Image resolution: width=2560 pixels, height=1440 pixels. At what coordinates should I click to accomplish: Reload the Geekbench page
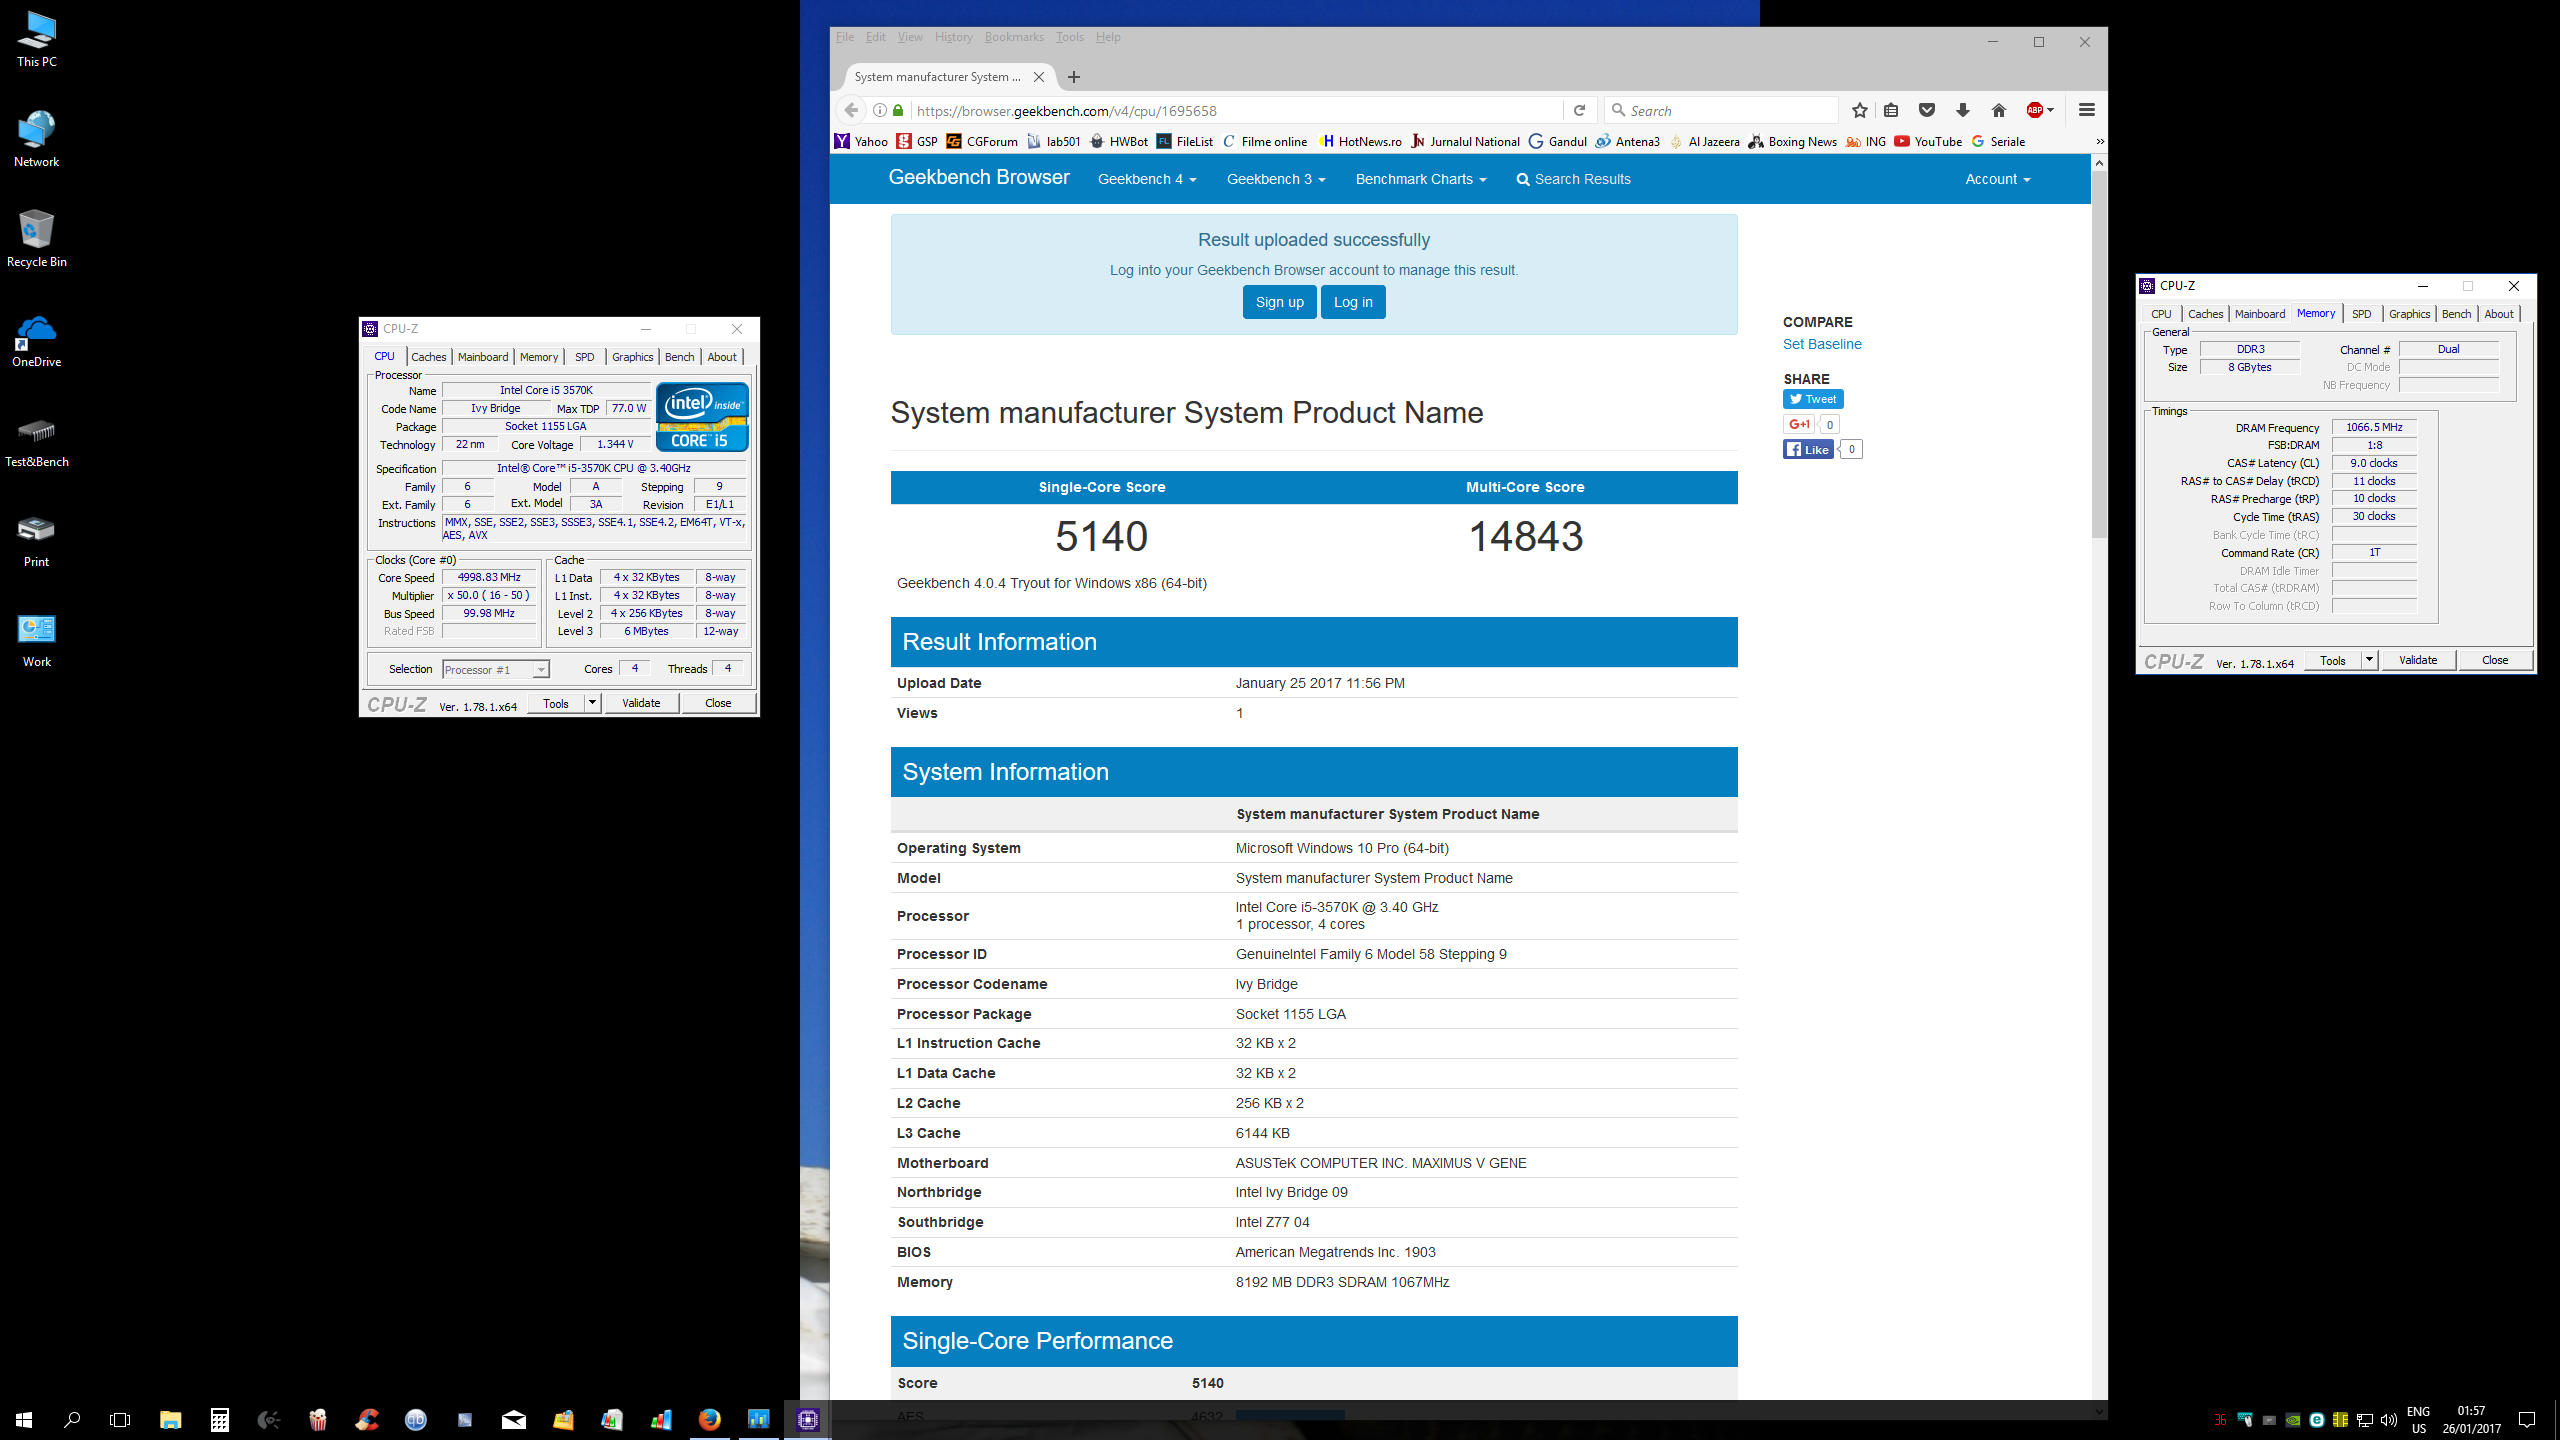pos(1579,110)
